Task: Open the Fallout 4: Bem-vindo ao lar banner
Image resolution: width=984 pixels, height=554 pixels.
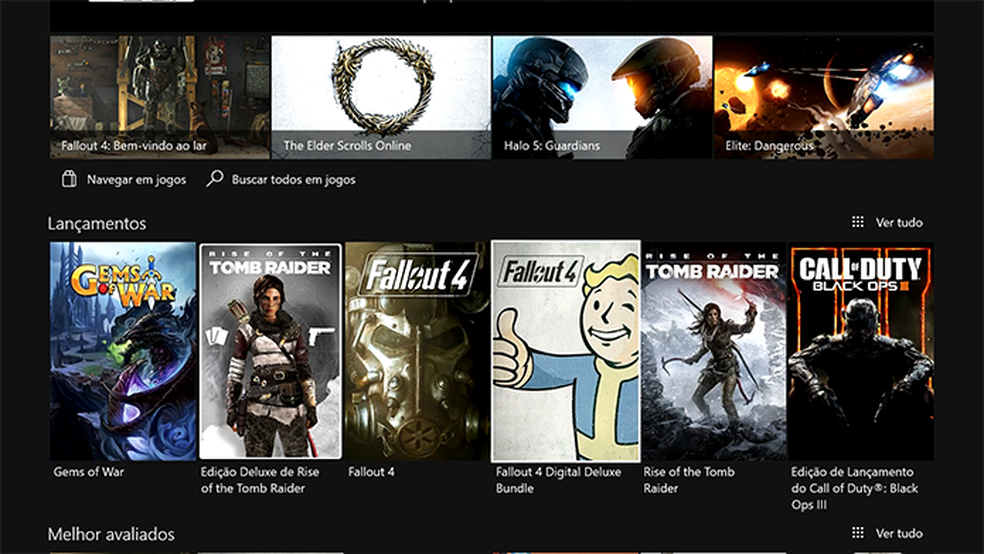Action: click(160, 97)
